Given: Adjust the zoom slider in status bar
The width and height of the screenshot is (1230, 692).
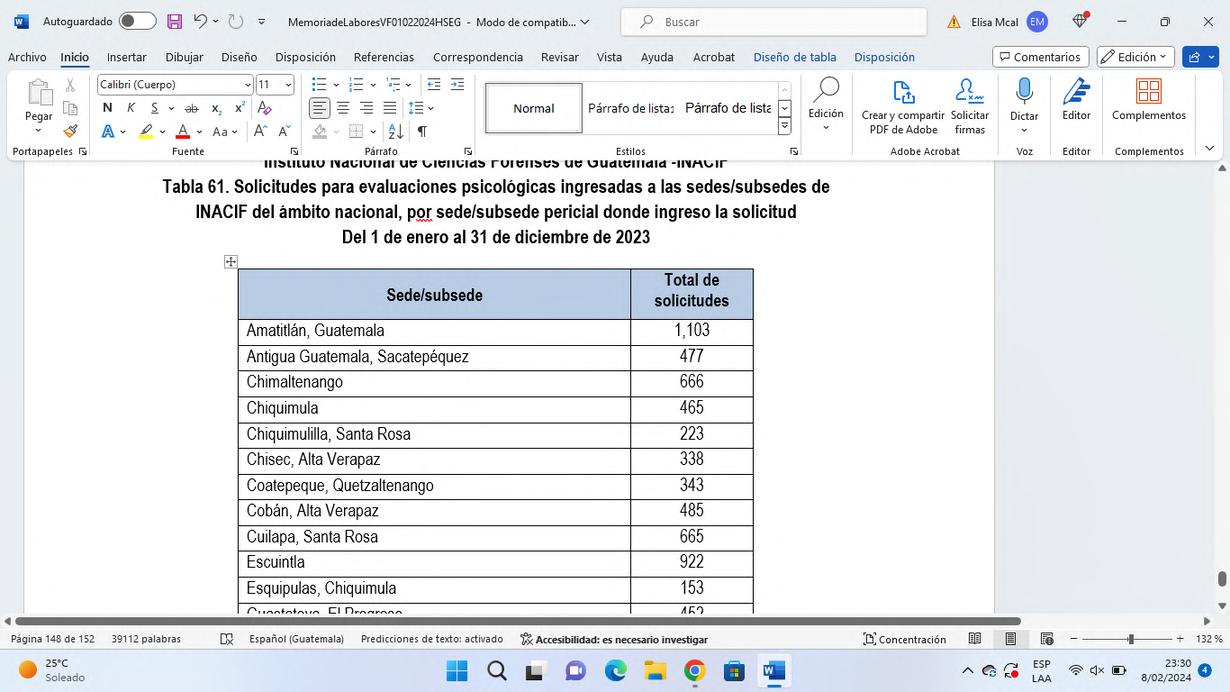Looking at the screenshot, I should (x=1131, y=639).
